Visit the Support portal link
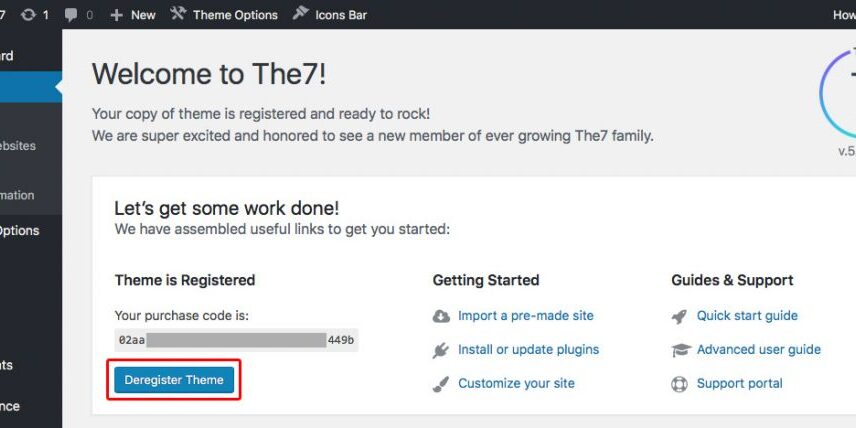The width and height of the screenshot is (856, 428). tap(739, 384)
